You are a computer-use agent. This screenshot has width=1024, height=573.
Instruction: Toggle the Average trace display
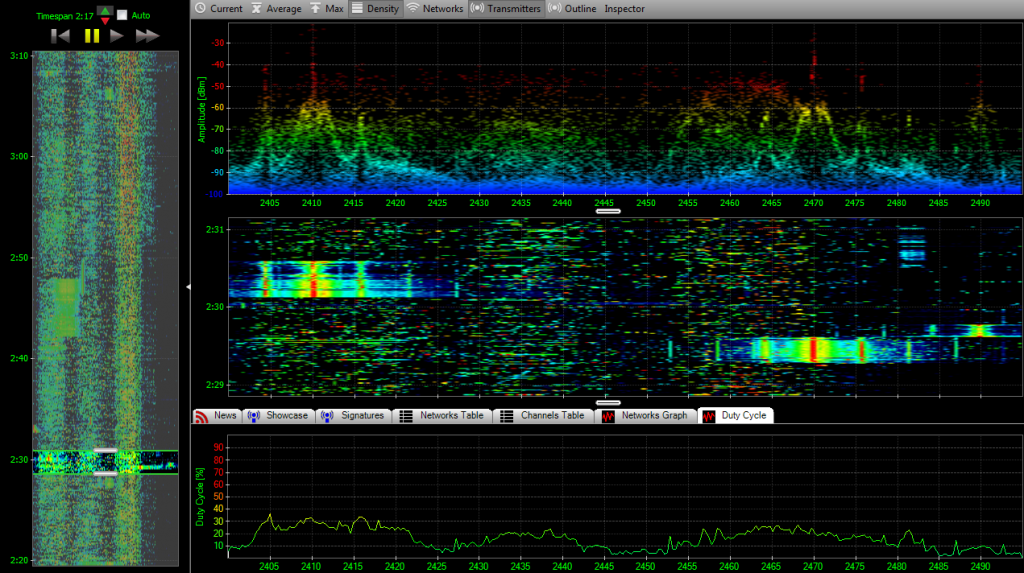click(273, 9)
